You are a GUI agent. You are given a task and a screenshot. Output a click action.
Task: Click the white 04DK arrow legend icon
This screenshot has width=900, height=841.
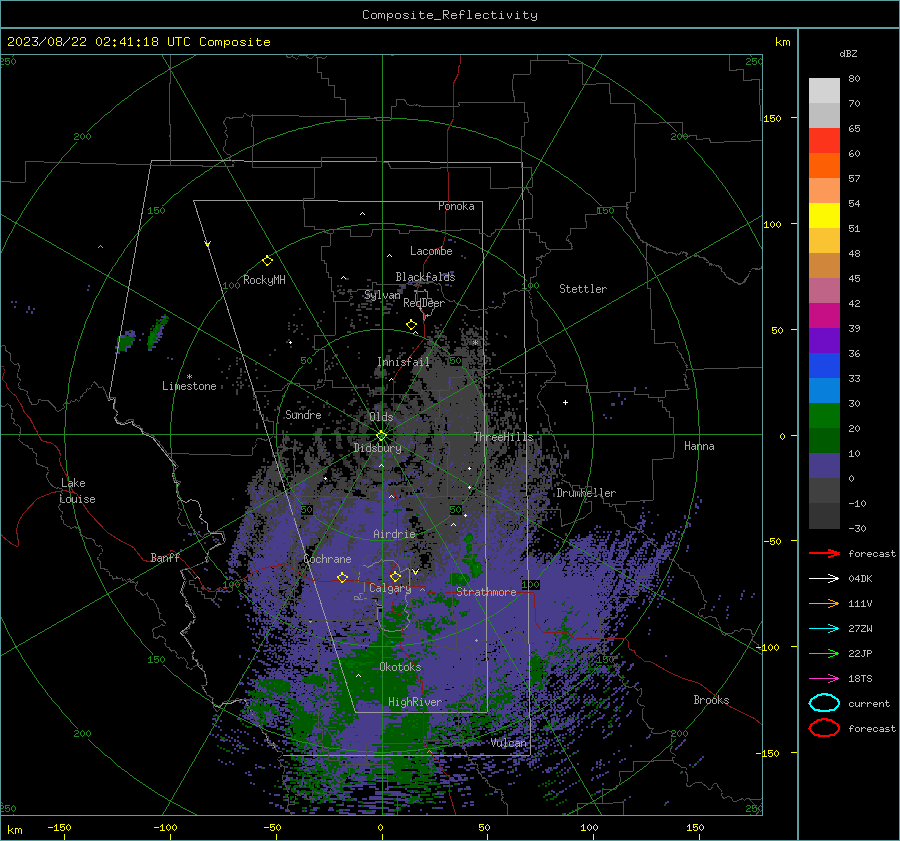[x=824, y=578]
